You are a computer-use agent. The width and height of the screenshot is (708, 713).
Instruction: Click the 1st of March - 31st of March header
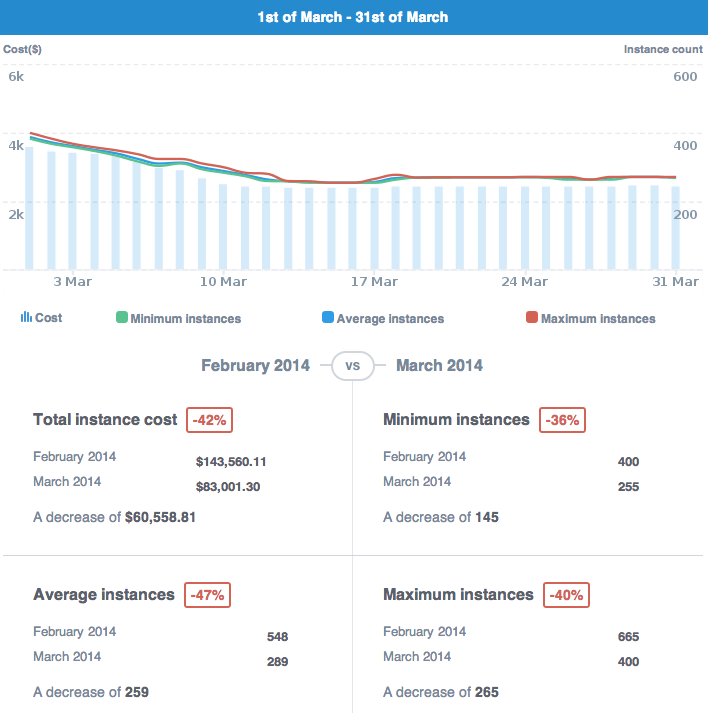(353, 17)
